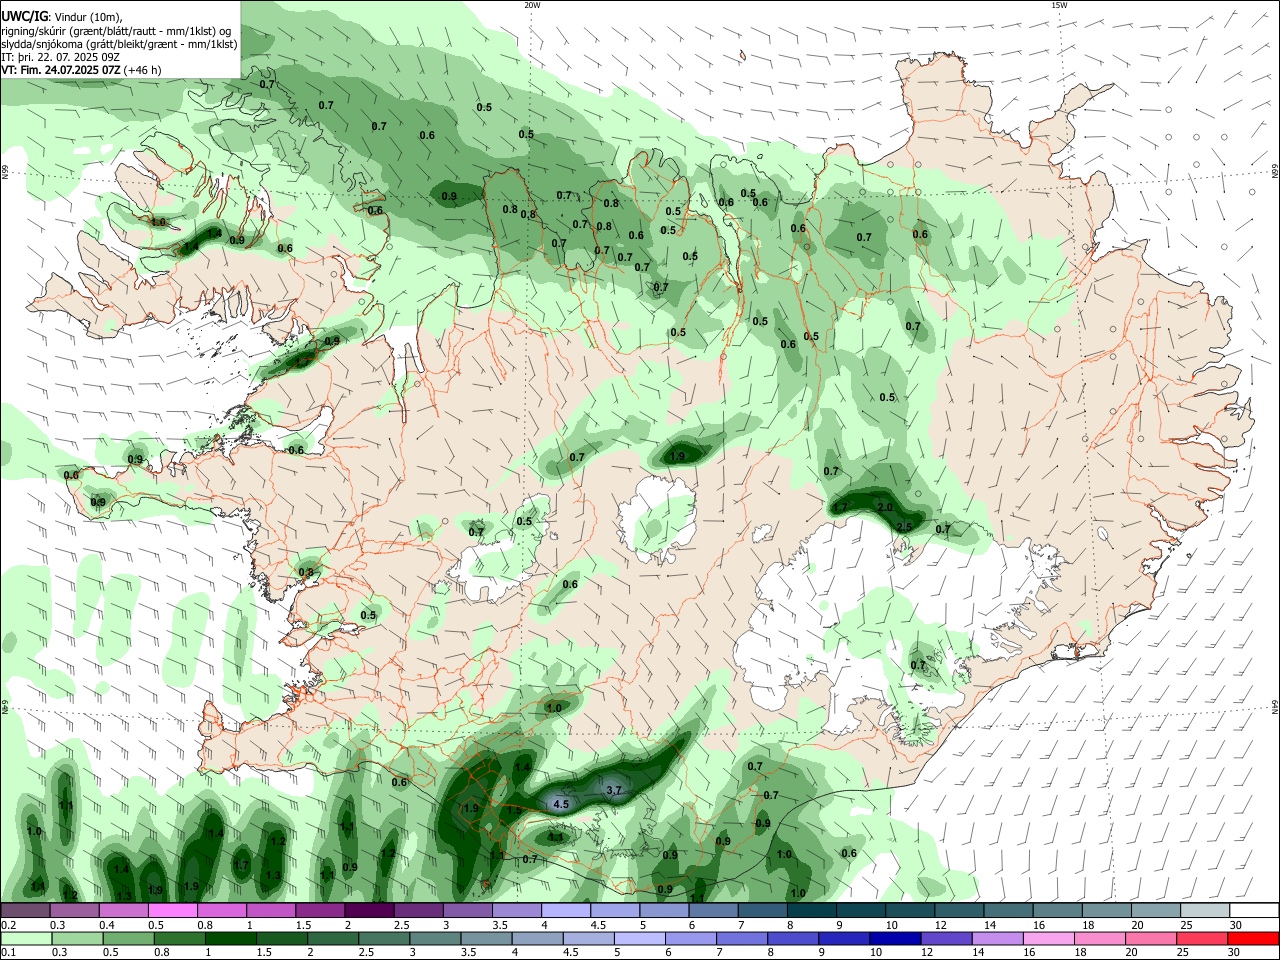This screenshot has width=1280, height=960.
Task: Select the muted purple 0.2 swatch in upper legend row
Action: pos(26,911)
